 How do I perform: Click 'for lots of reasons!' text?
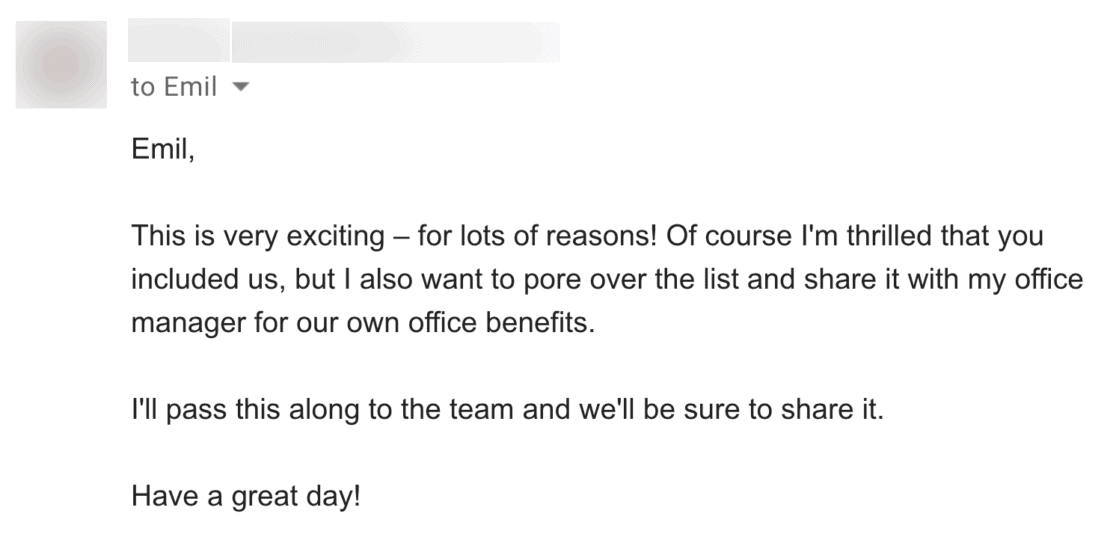[537, 236]
